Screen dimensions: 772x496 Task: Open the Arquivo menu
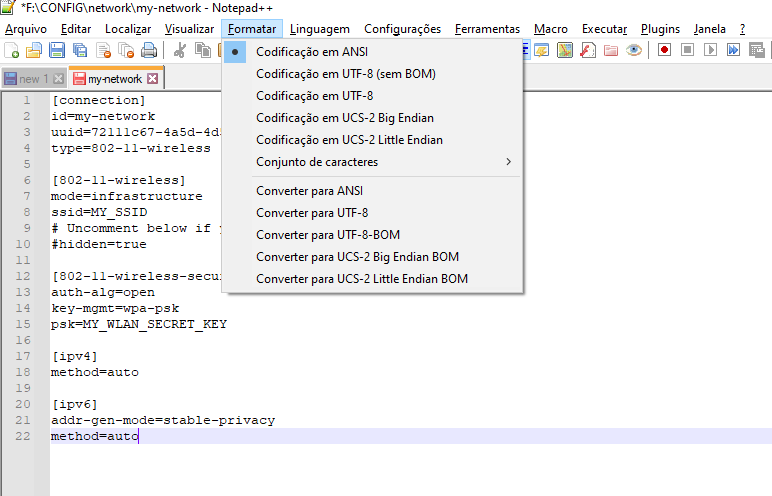[26, 29]
